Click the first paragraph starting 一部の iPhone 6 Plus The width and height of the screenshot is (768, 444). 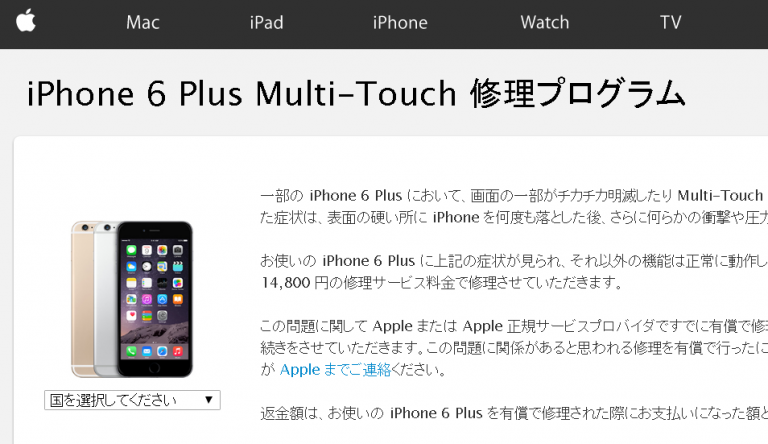(x=514, y=206)
